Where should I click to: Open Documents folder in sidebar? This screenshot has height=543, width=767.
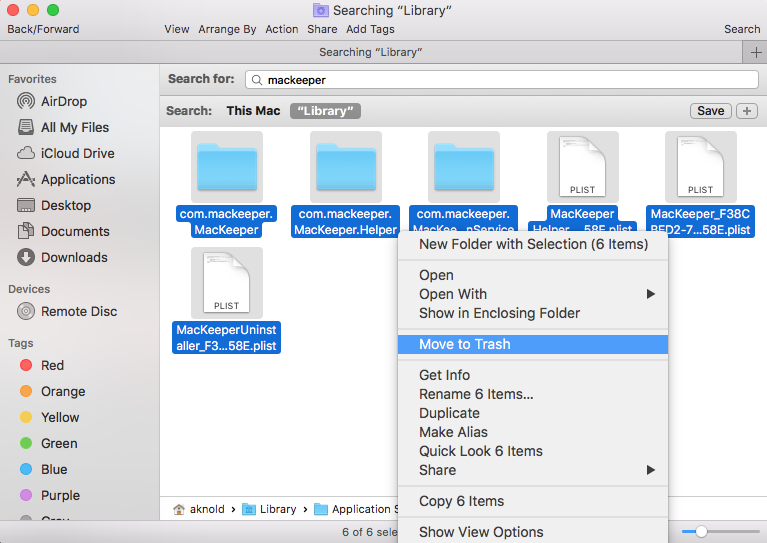point(63,231)
